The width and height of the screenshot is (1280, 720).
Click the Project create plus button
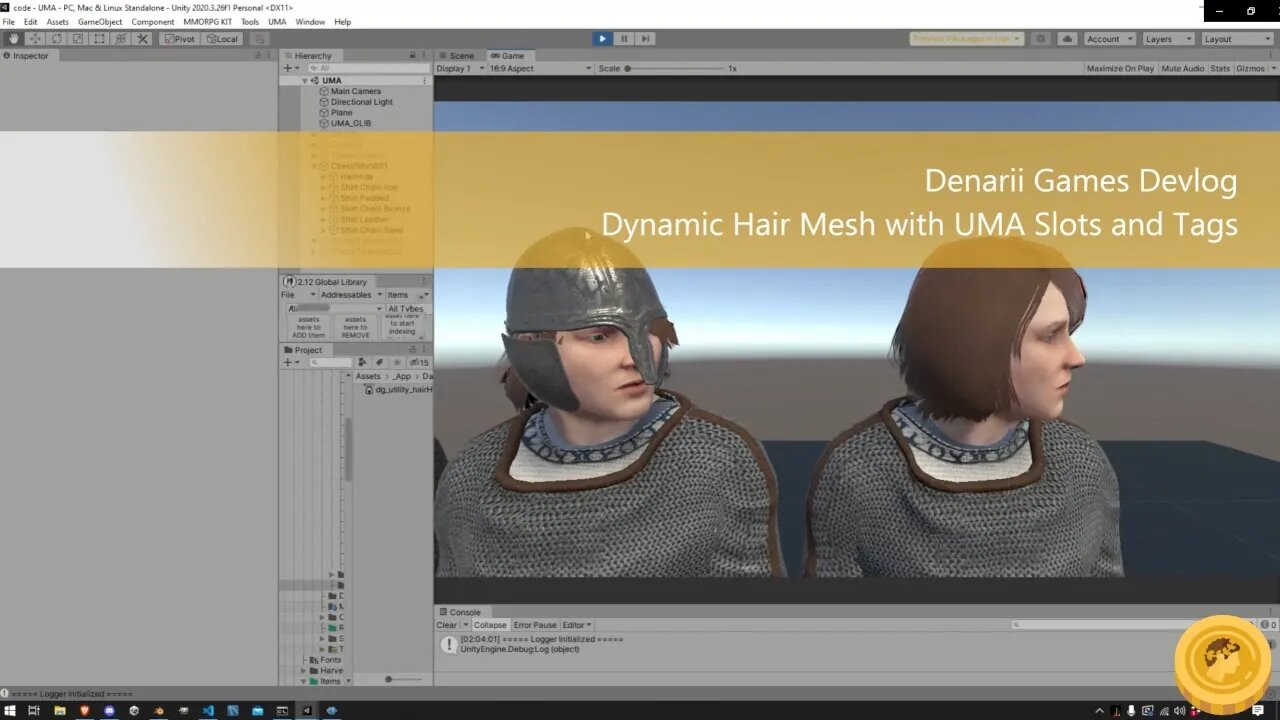291,362
